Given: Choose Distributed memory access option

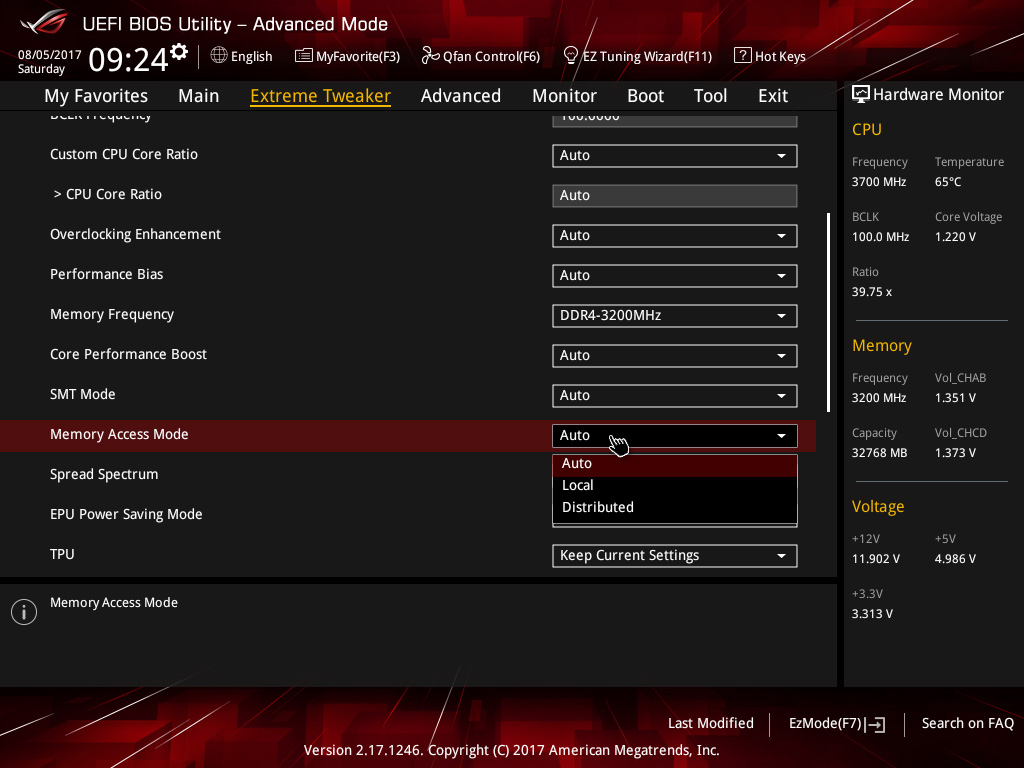Looking at the screenshot, I should point(675,507).
